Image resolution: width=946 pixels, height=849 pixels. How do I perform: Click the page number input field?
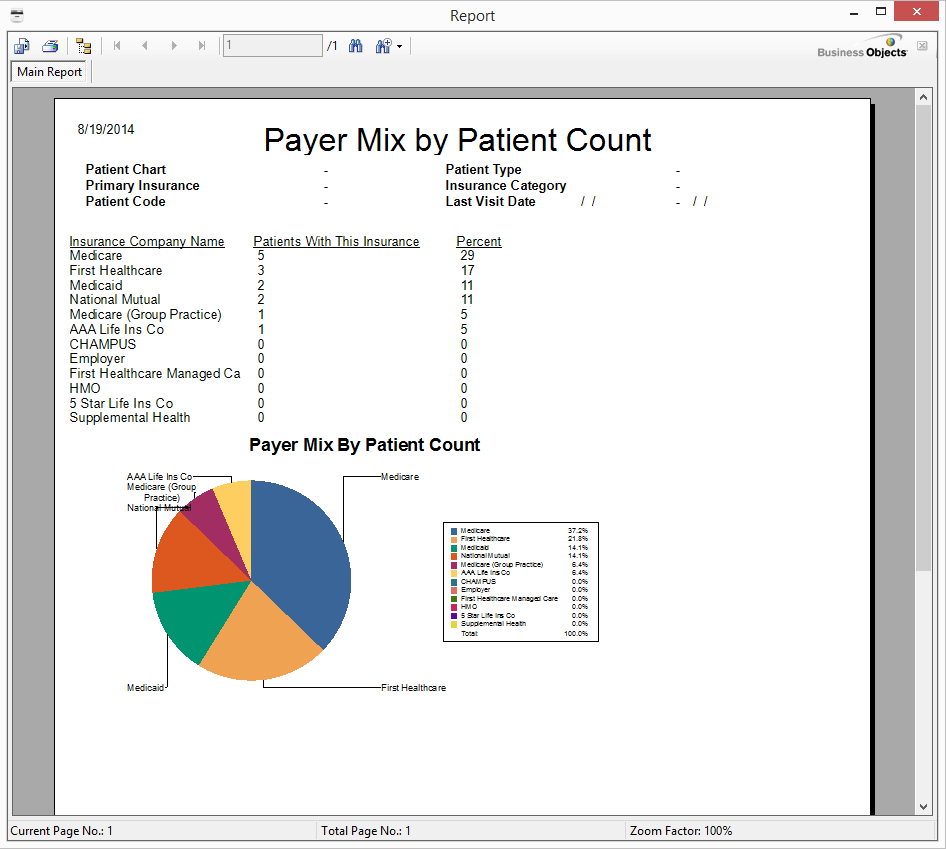272,46
